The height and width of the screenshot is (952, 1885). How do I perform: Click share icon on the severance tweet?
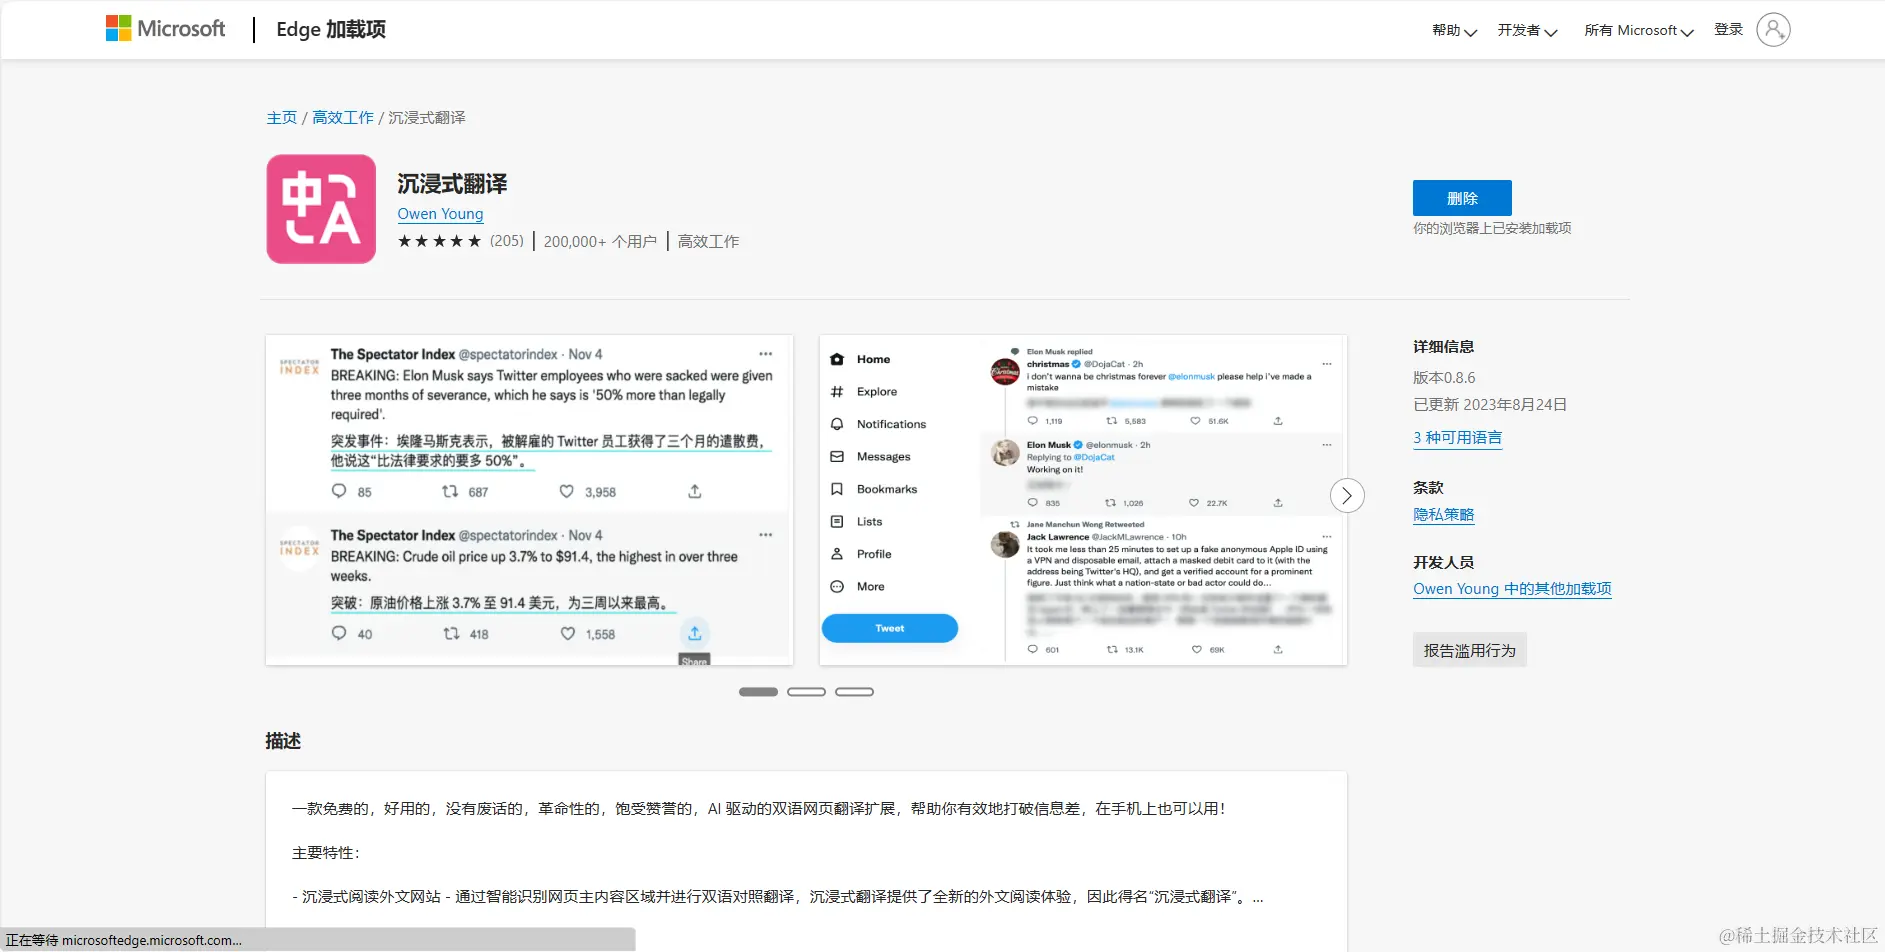pyautogui.click(x=695, y=491)
